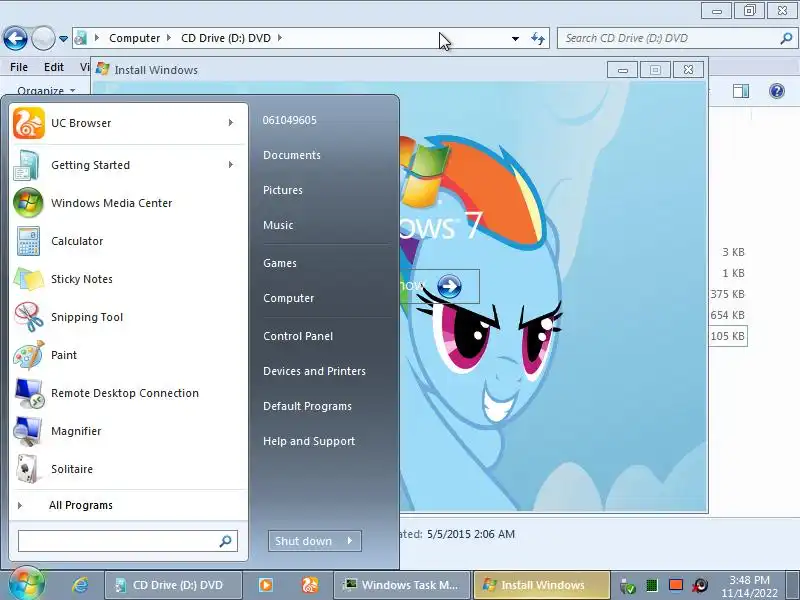Image resolution: width=800 pixels, height=600 pixels.
Task: Toggle the Explorer preview pane icon
Action: 740,91
